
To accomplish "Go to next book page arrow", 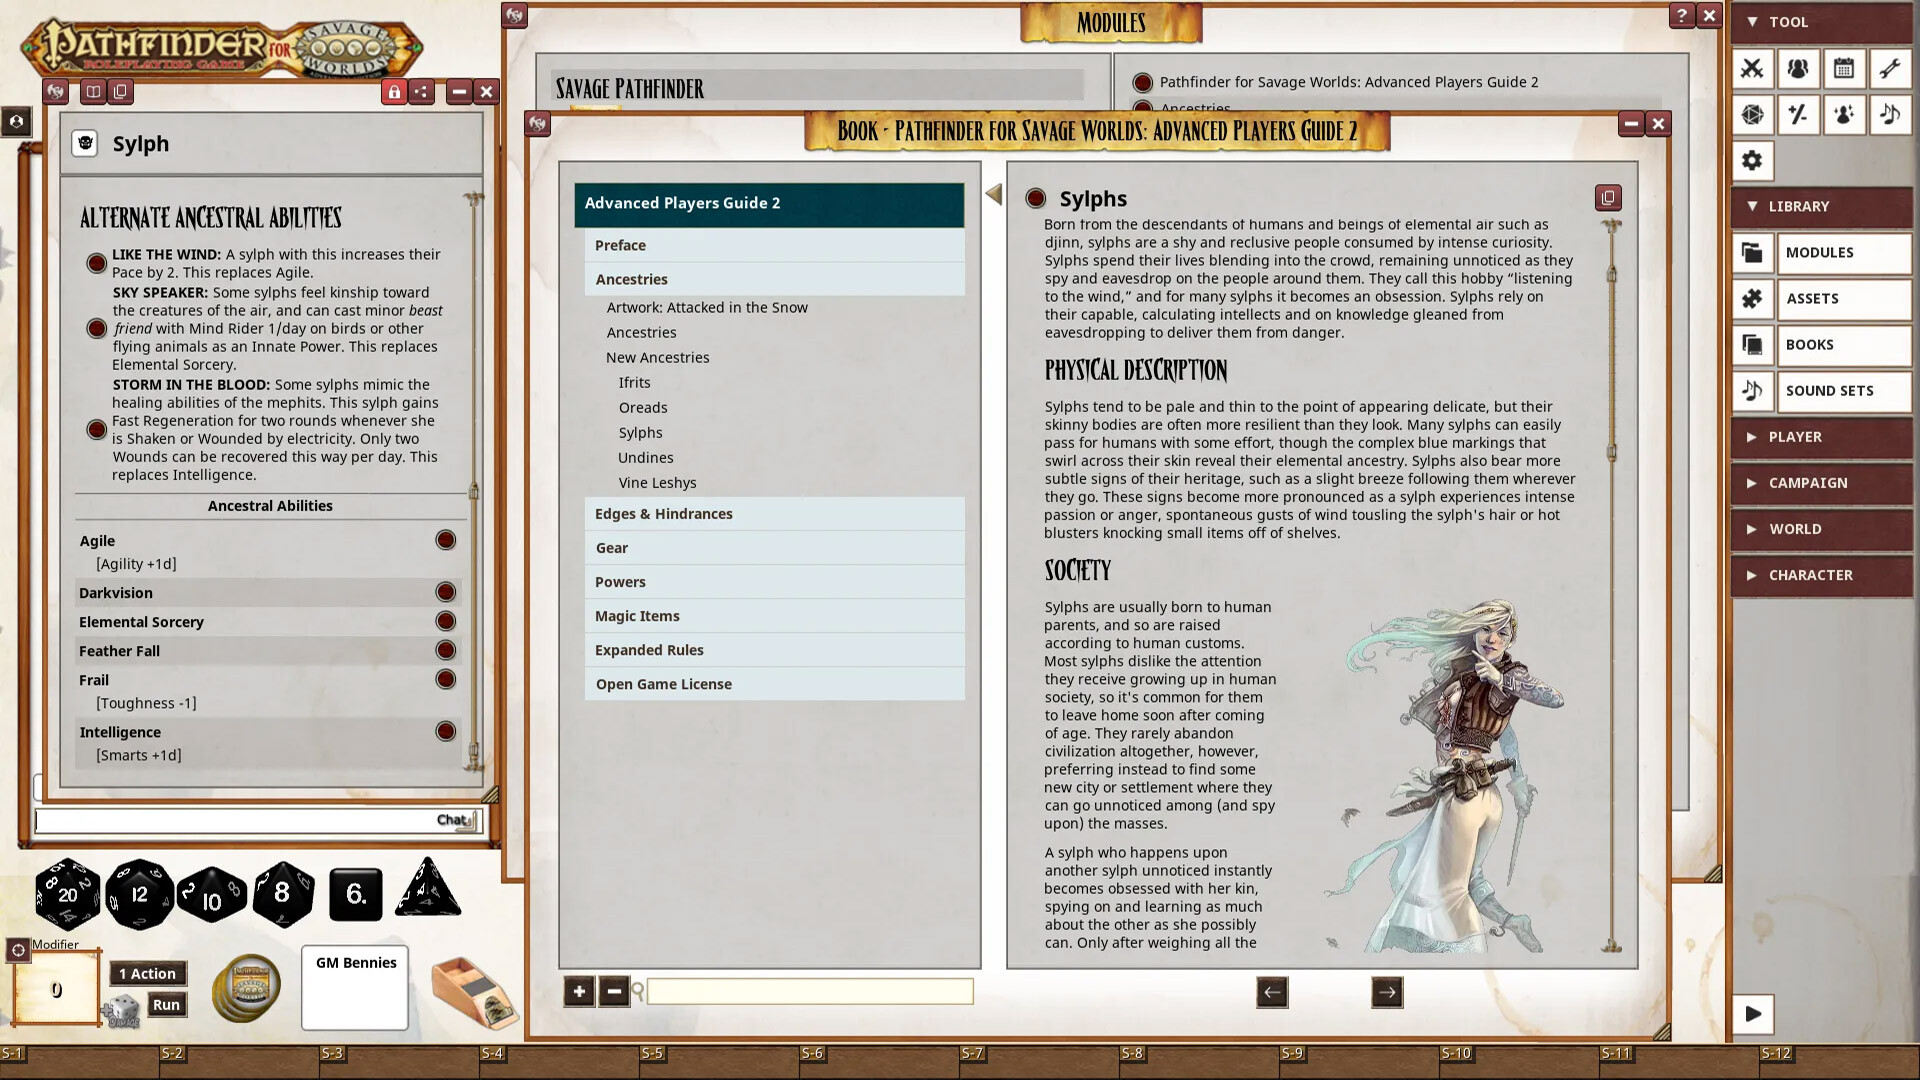I will [x=1386, y=992].
